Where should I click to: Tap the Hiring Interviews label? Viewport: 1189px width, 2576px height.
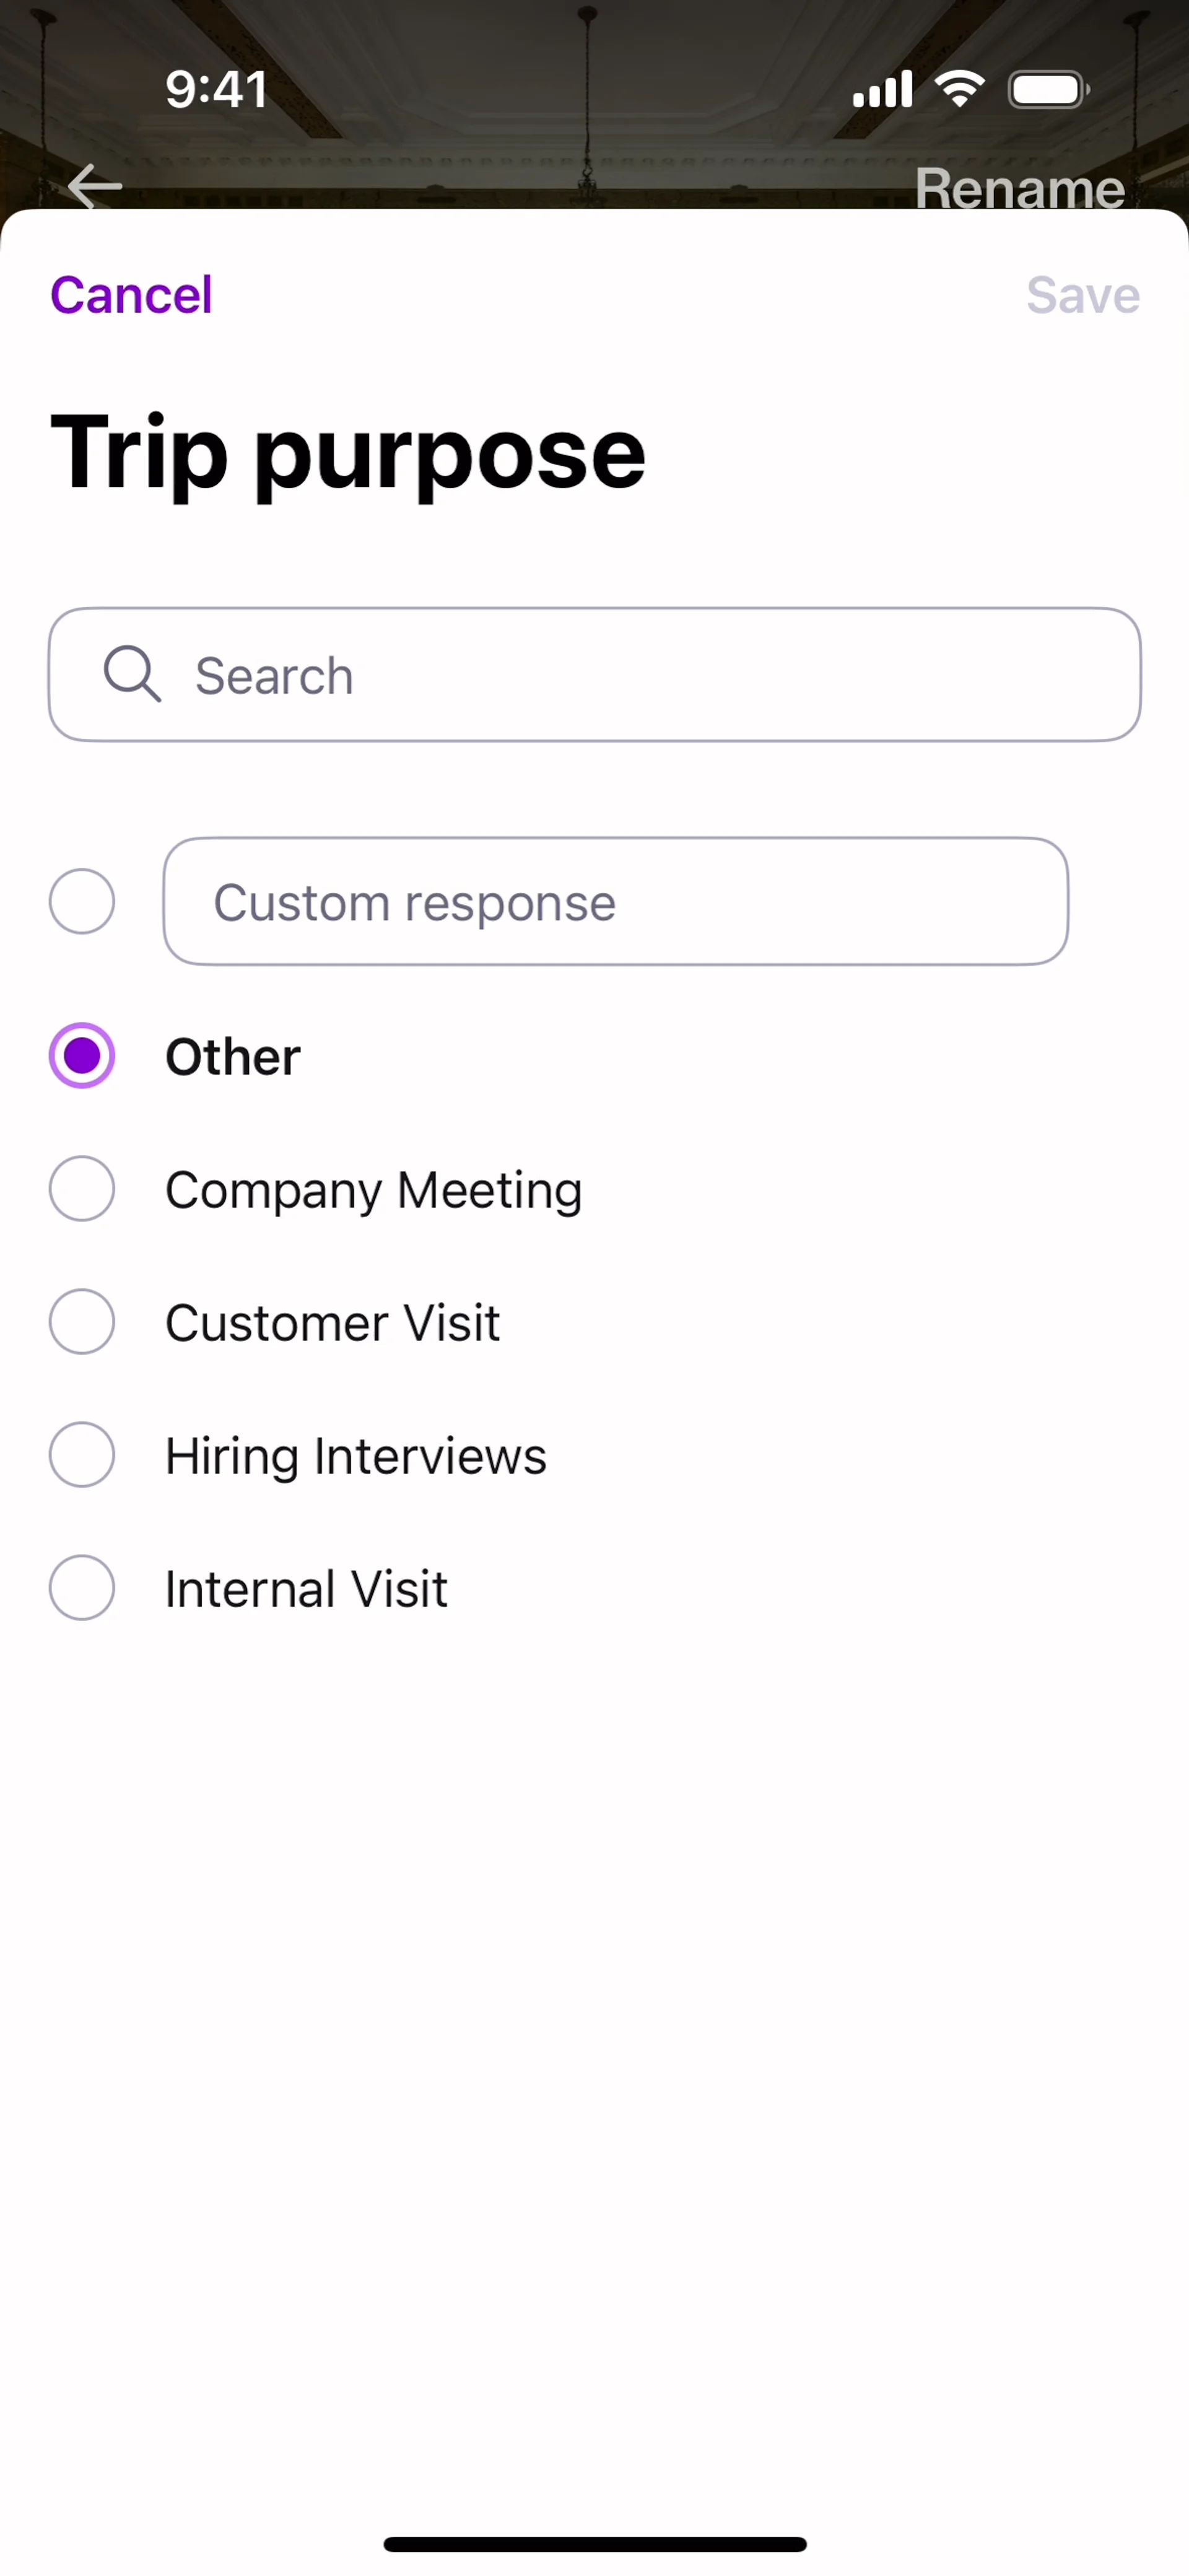355,1456
